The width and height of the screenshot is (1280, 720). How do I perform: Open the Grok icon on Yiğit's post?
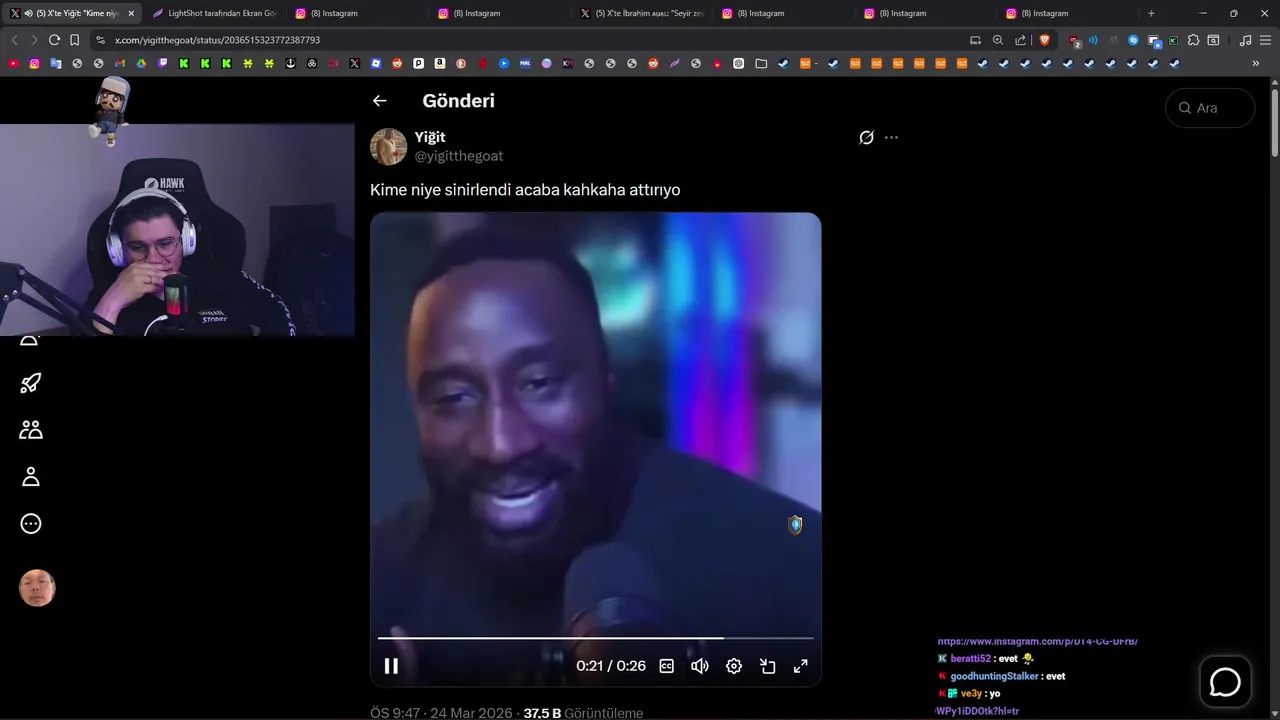pos(867,137)
